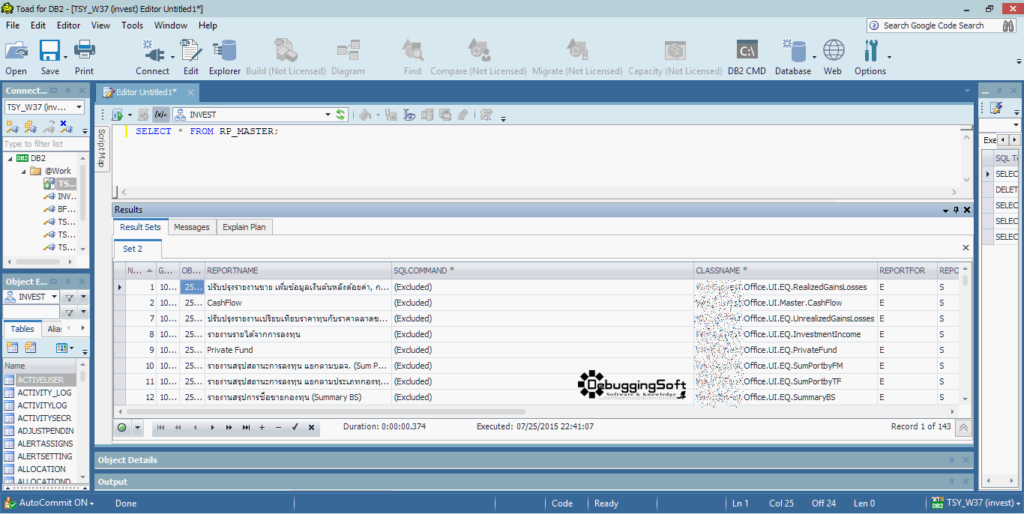The height and width of the screenshot is (514, 1024).
Task: Click the double-chevron collapse button near record count
Action: click(x=963, y=428)
